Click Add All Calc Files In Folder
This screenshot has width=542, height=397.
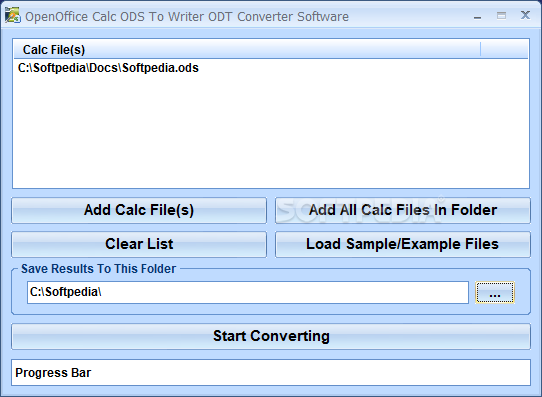coord(403,210)
